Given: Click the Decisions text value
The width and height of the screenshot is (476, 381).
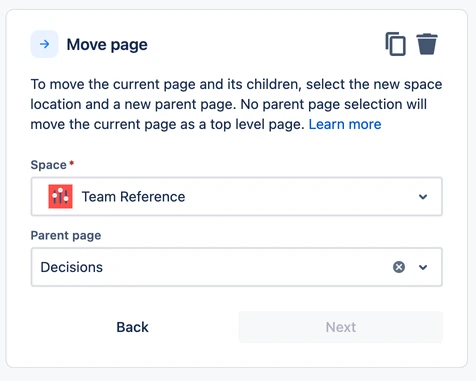Looking at the screenshot, I should click(71, 267).
